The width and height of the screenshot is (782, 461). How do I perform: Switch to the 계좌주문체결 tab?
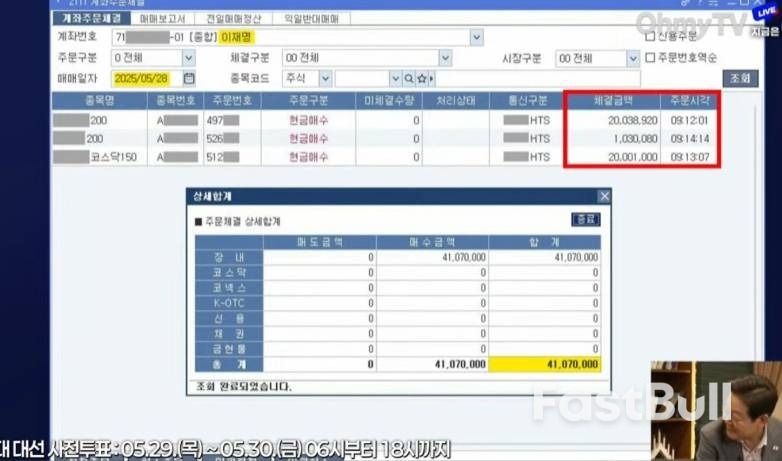pyautogui.click(x=91, y=18)
